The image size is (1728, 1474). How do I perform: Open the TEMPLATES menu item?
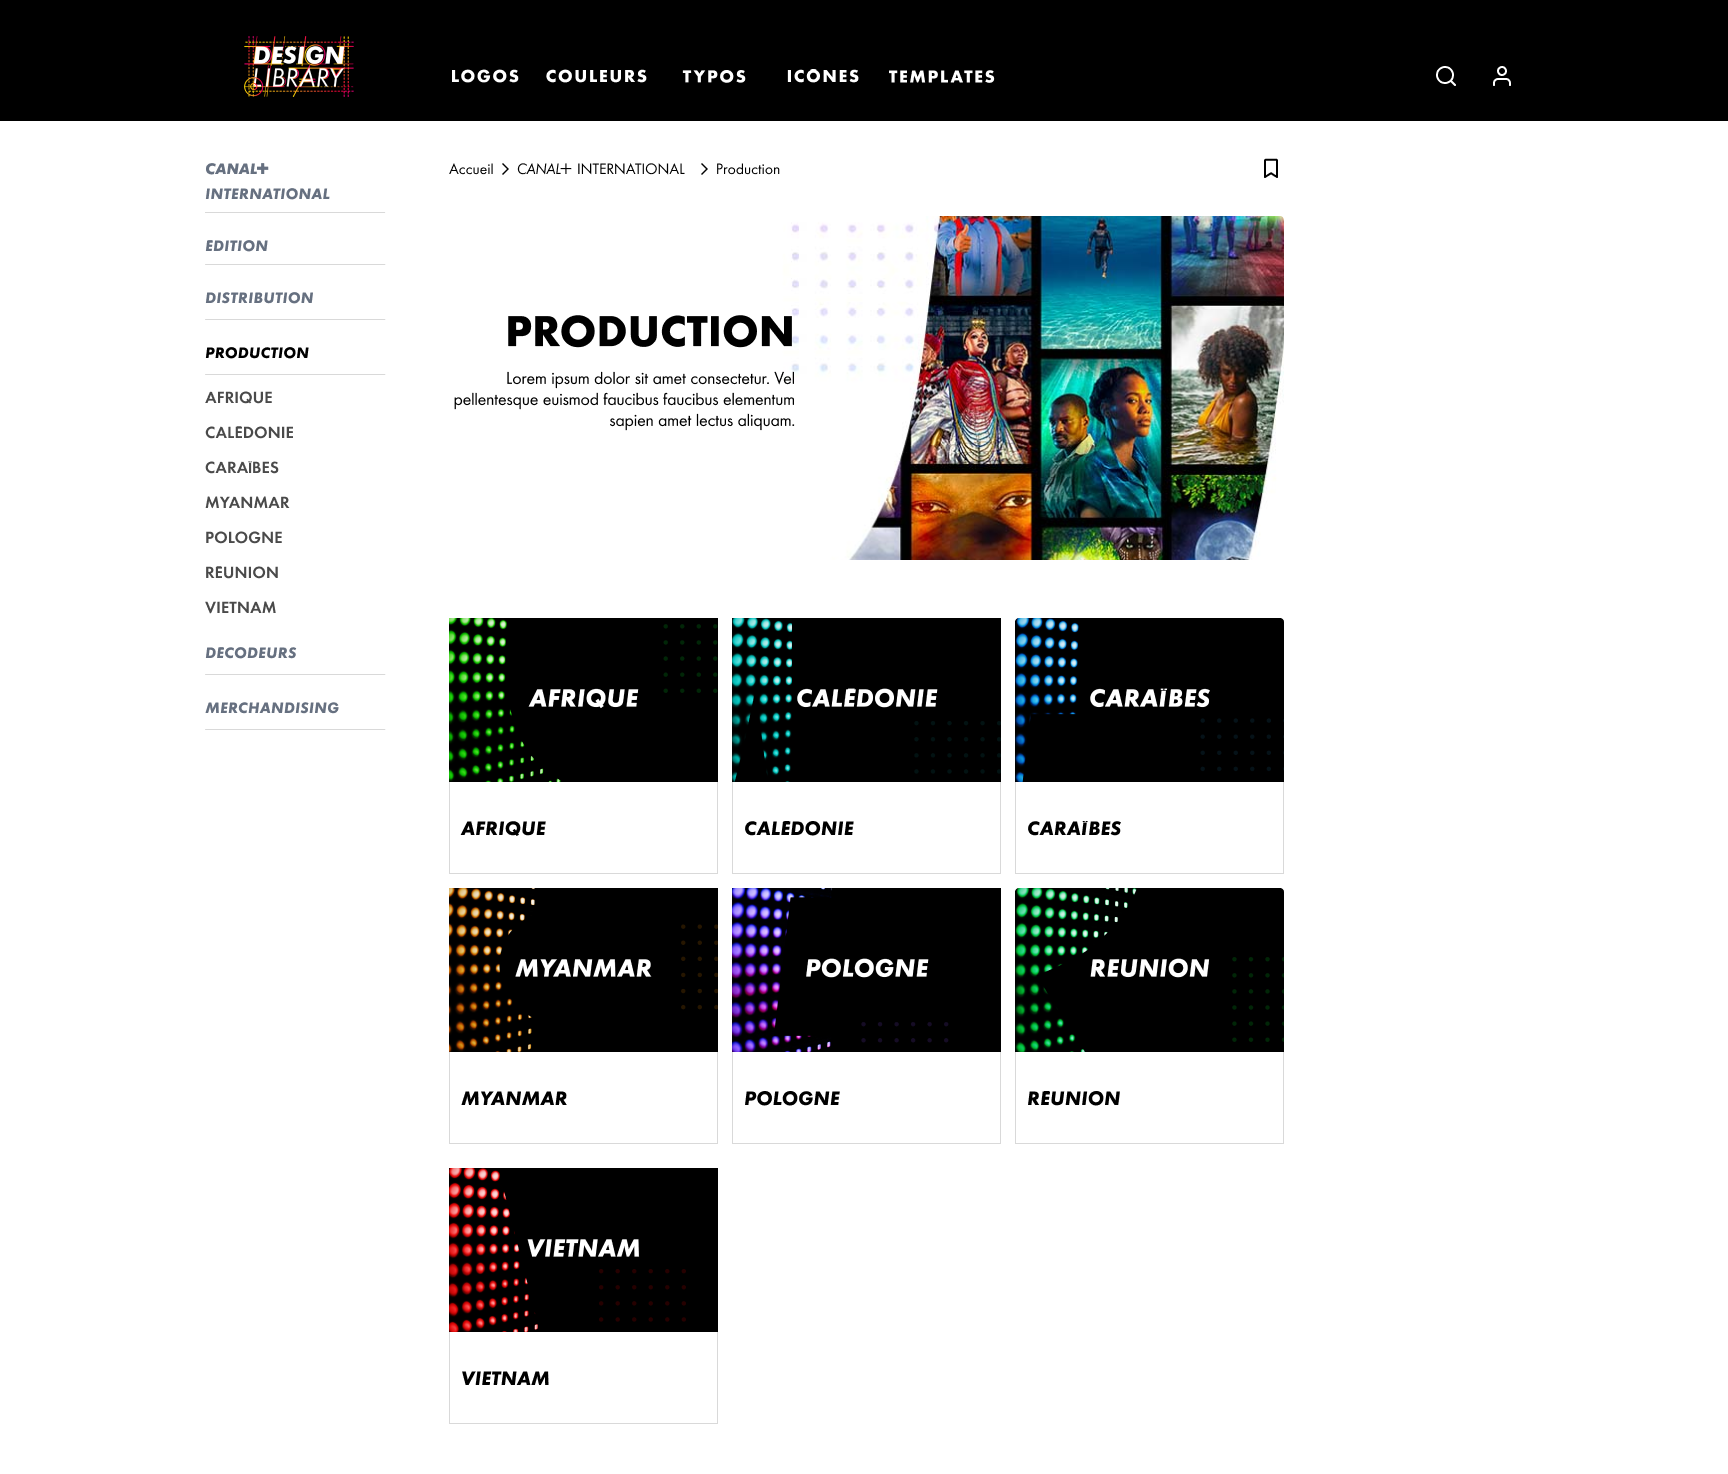(x=942, y=76)
